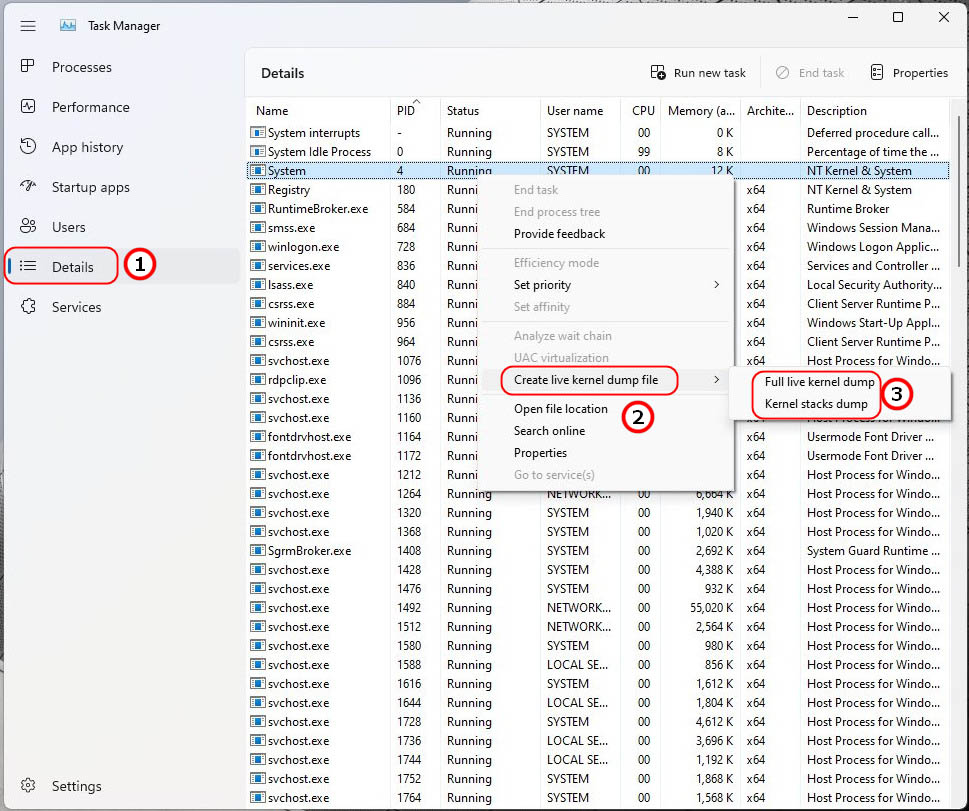Click icon of fontdrvhost.exe with PID 1164
969x811 pixels.
coord(258,437)
